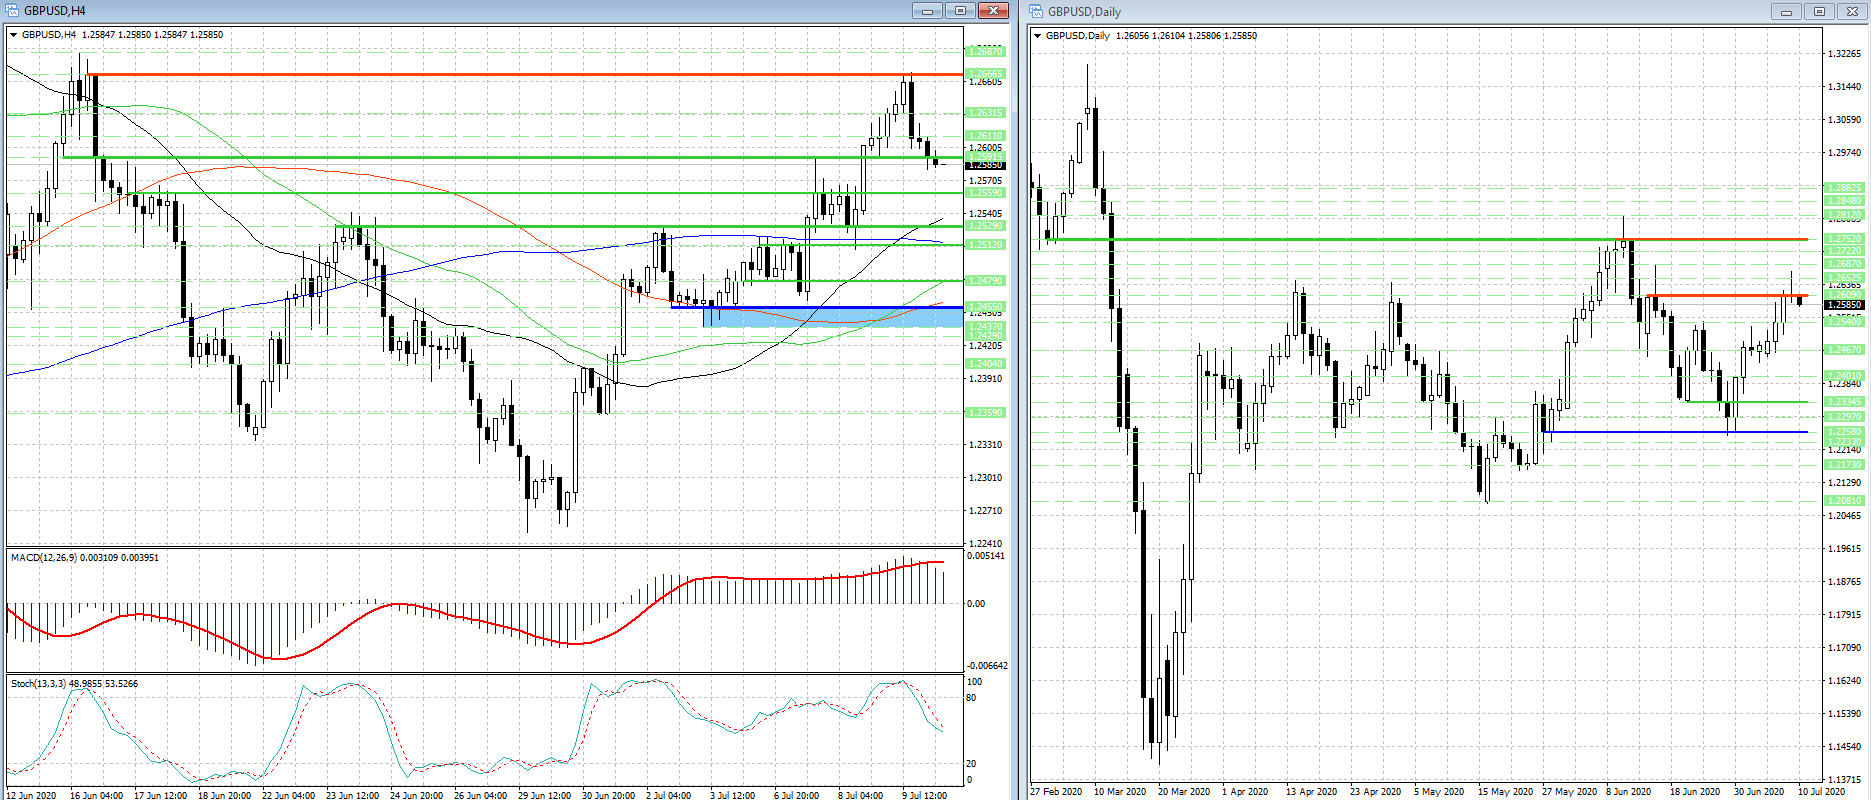Viewport: 1871px width, 801px height.
Task: Click the GBPUSD,H4 window title icon
Action: coord(12,11)
